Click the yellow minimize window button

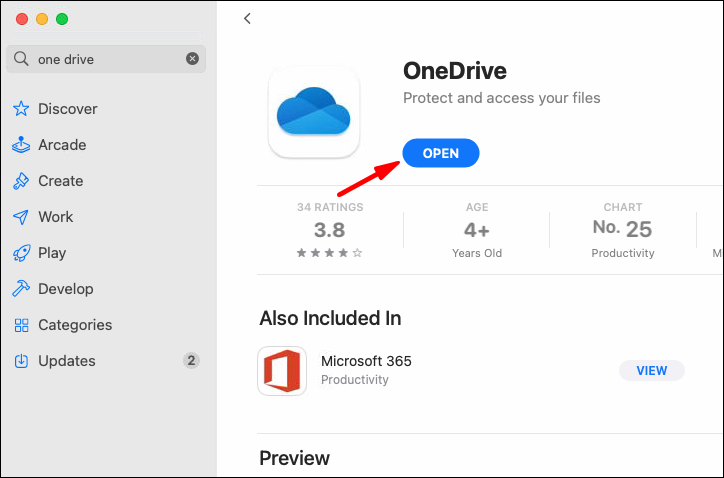[42, 19]
